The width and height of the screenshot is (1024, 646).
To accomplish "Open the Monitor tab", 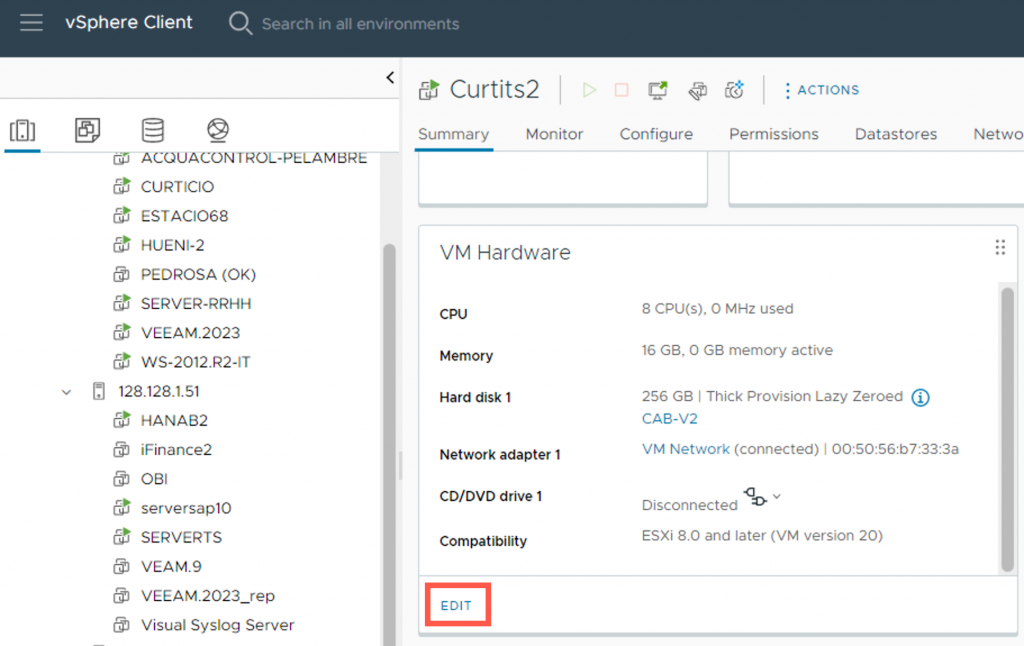I will coord(554,134).
